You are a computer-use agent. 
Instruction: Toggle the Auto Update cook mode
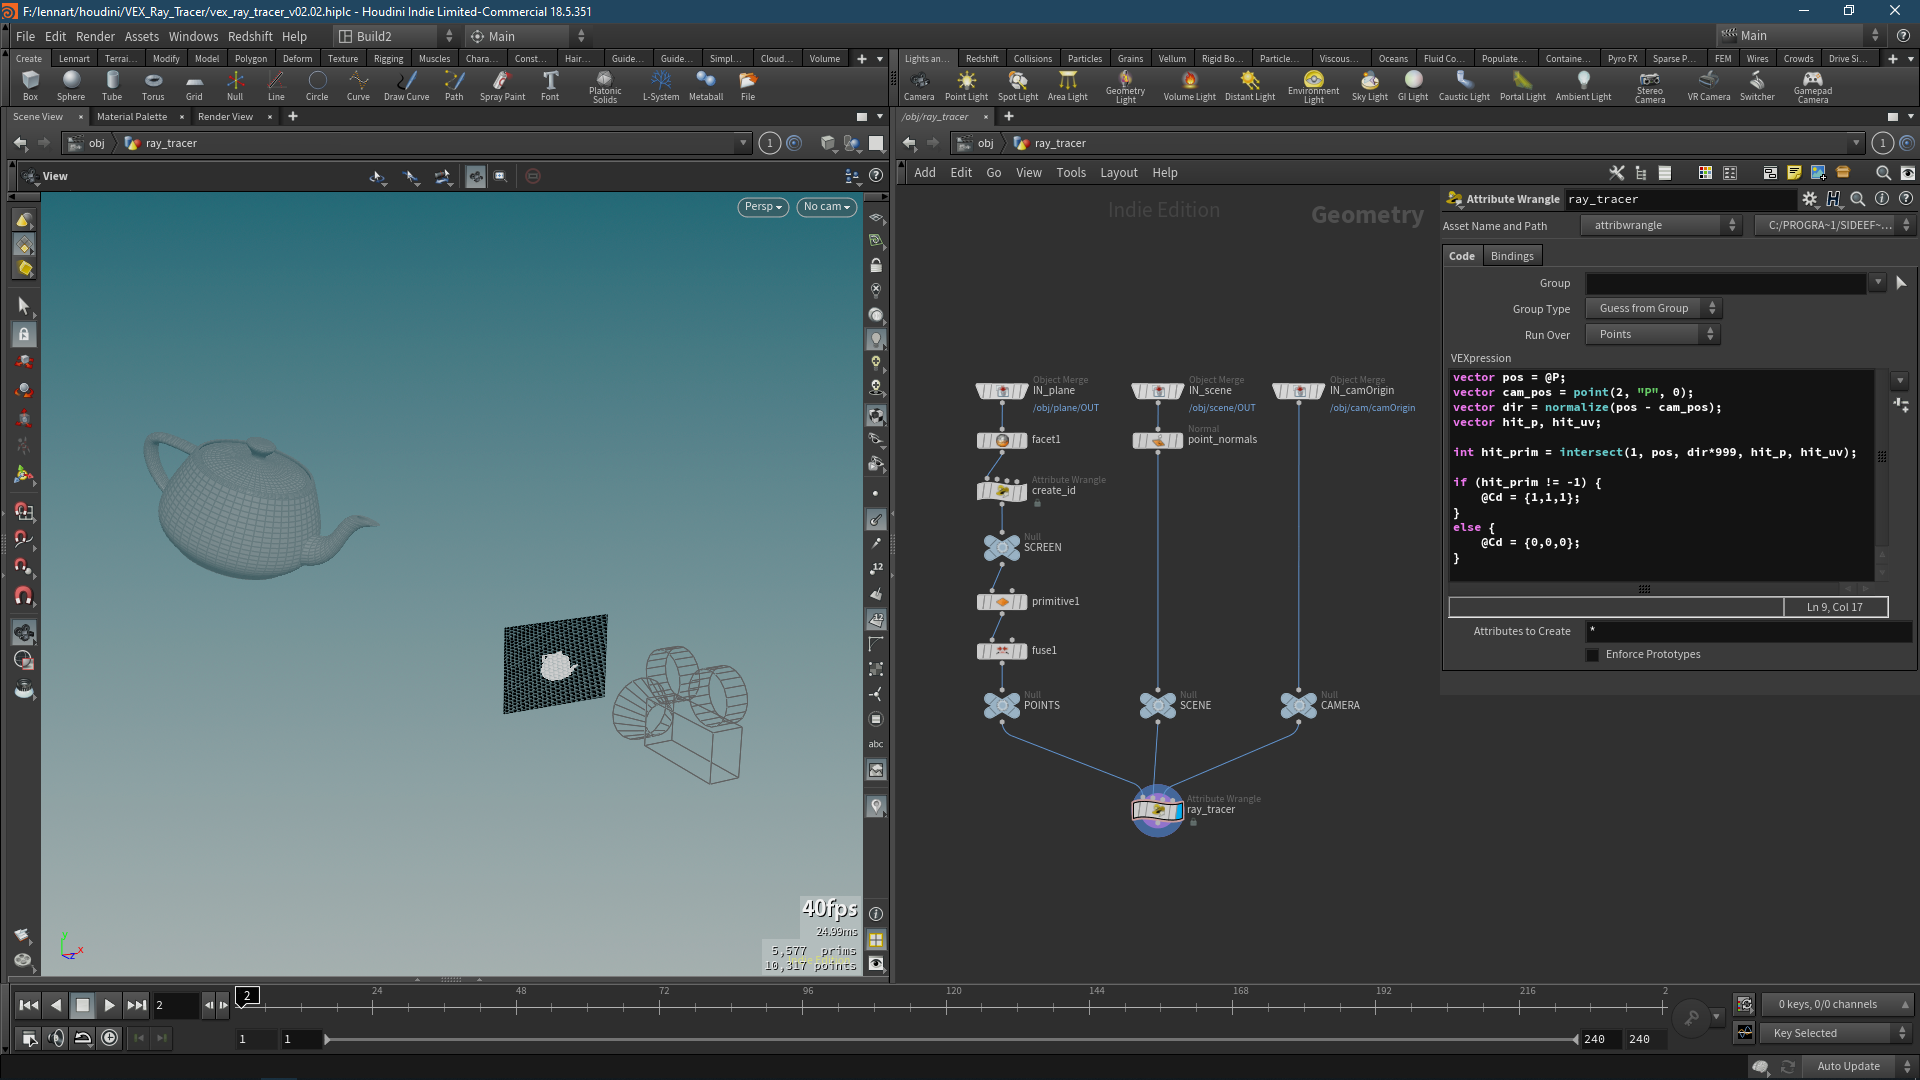[x=1858, y=1067]
